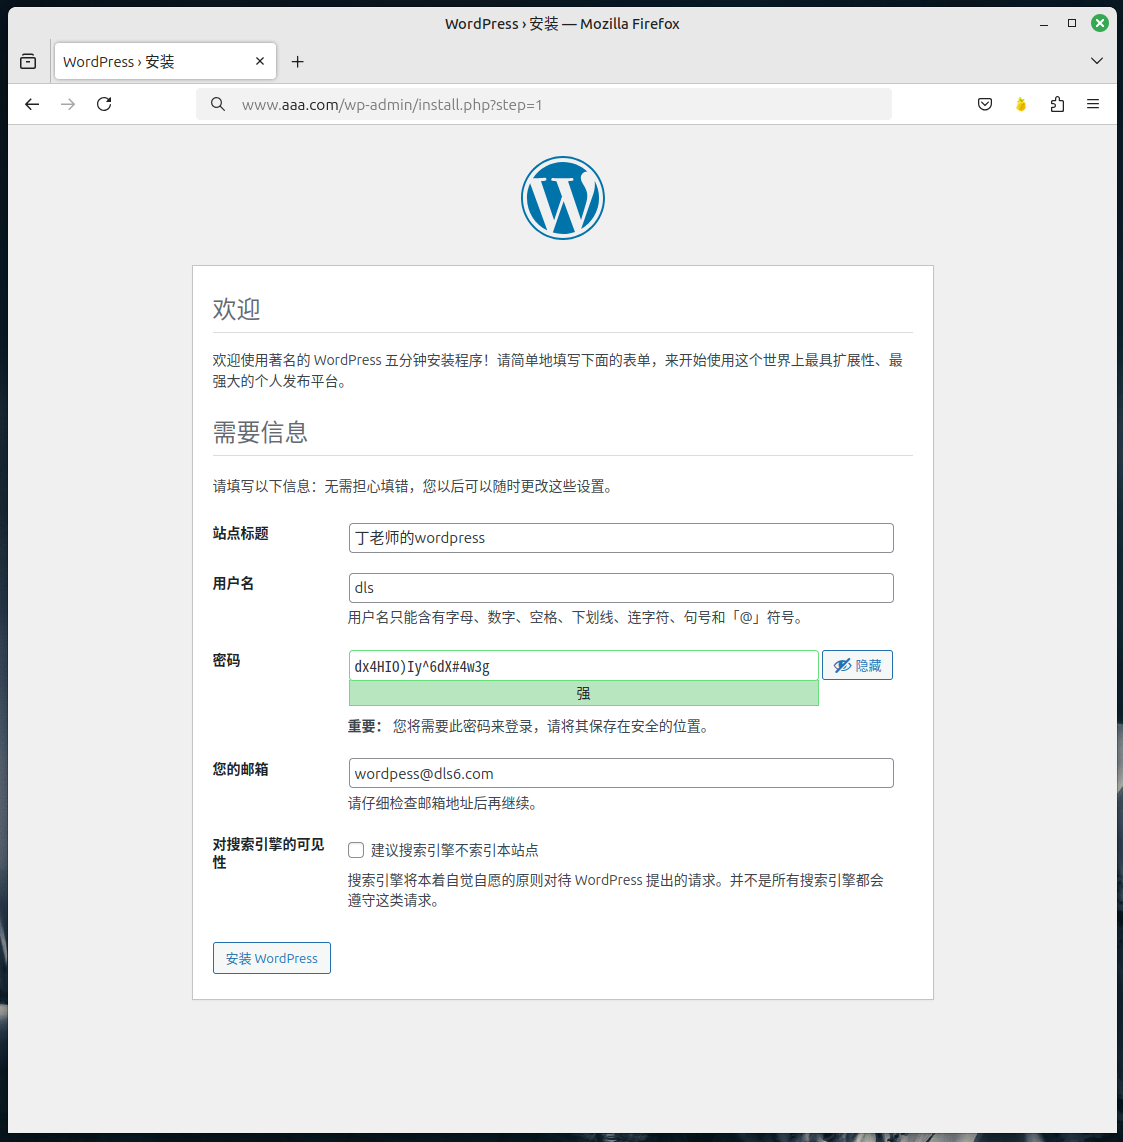The width and height of the screenshot is (1123, 1142).
Task: Click the username rules hint under 用户名
Action: pyautogui.click(x=576, y=618)
